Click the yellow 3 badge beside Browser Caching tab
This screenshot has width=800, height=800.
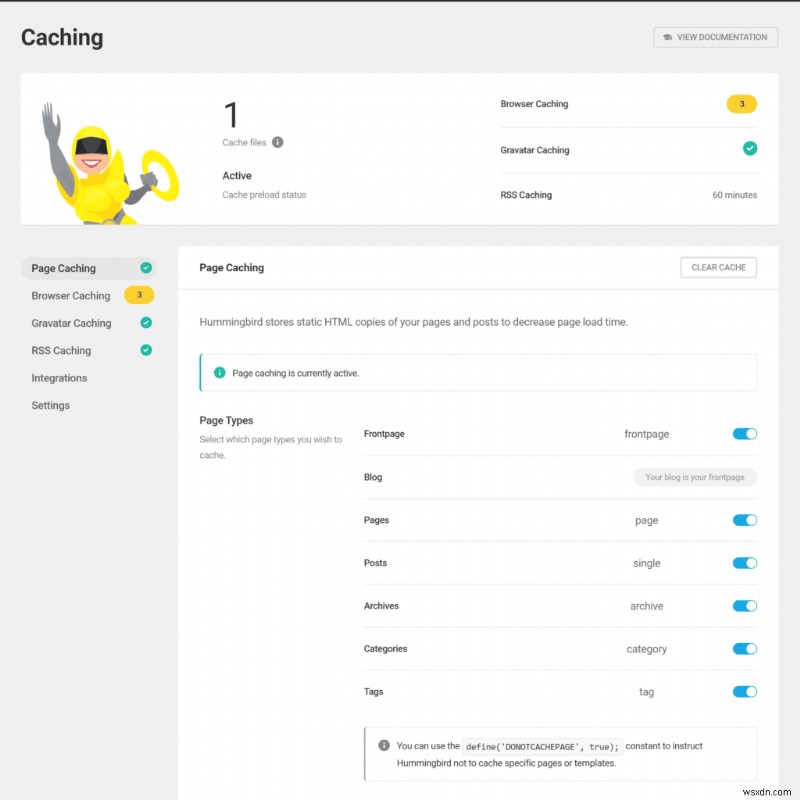pos(139,295)
